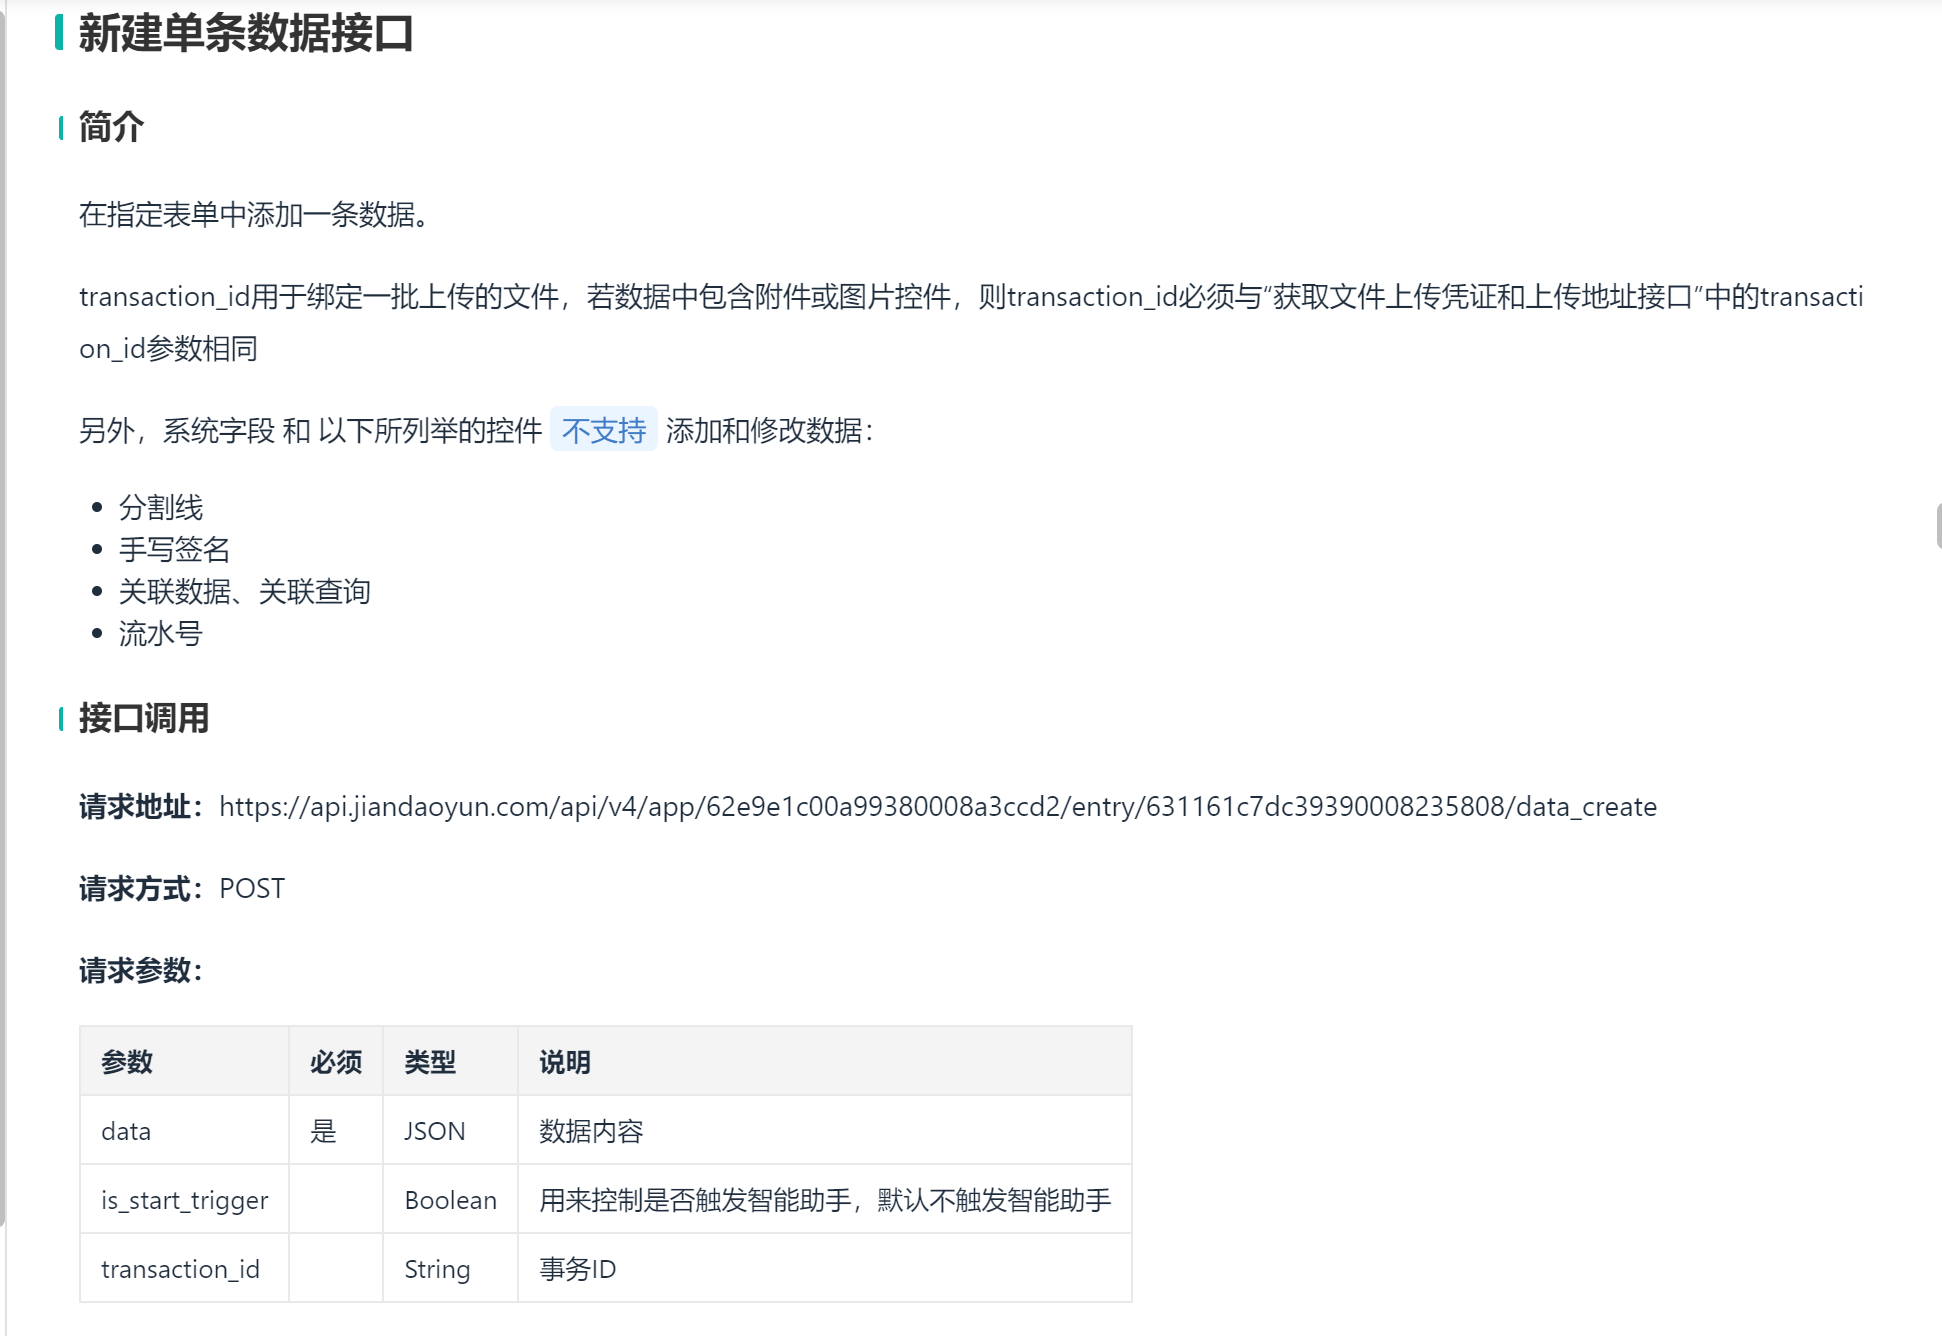Click the 简介 section heading
This screenshot has height=1336, width=1942.
pyautogui.click(x=111, y=127)
